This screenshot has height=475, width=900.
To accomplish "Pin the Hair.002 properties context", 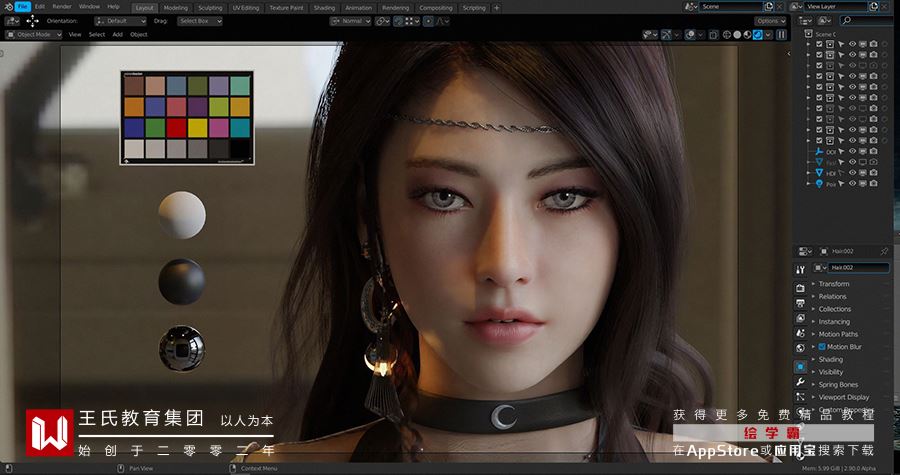I will click(884, 251).
